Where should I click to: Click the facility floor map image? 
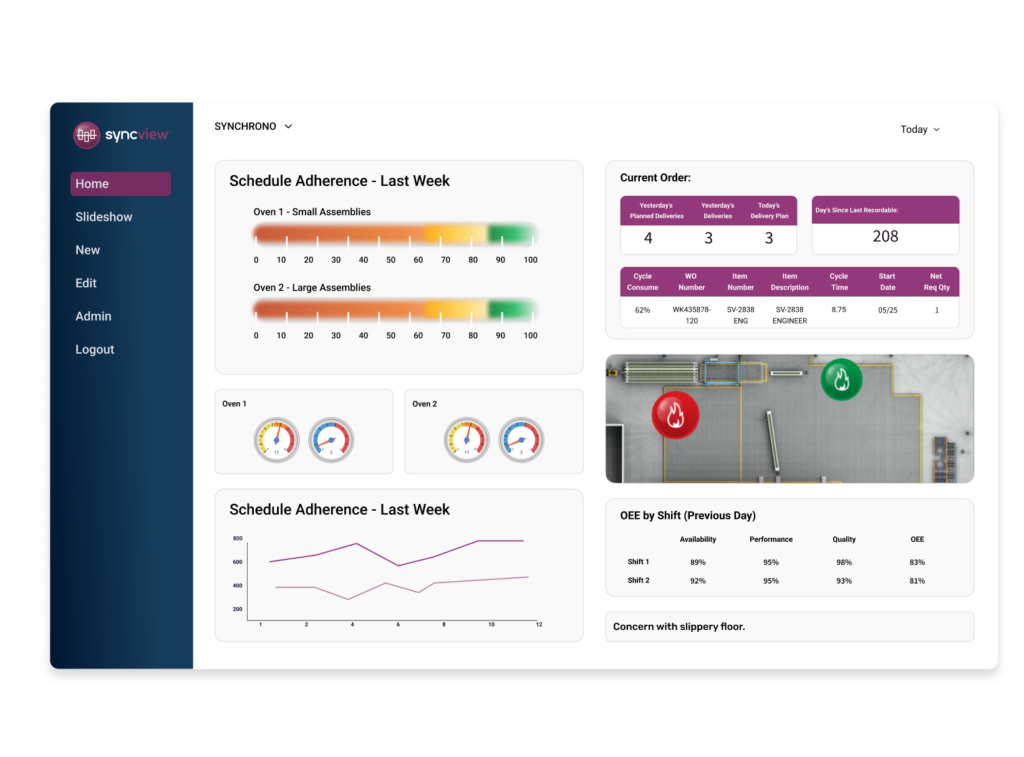click(789, 417)
